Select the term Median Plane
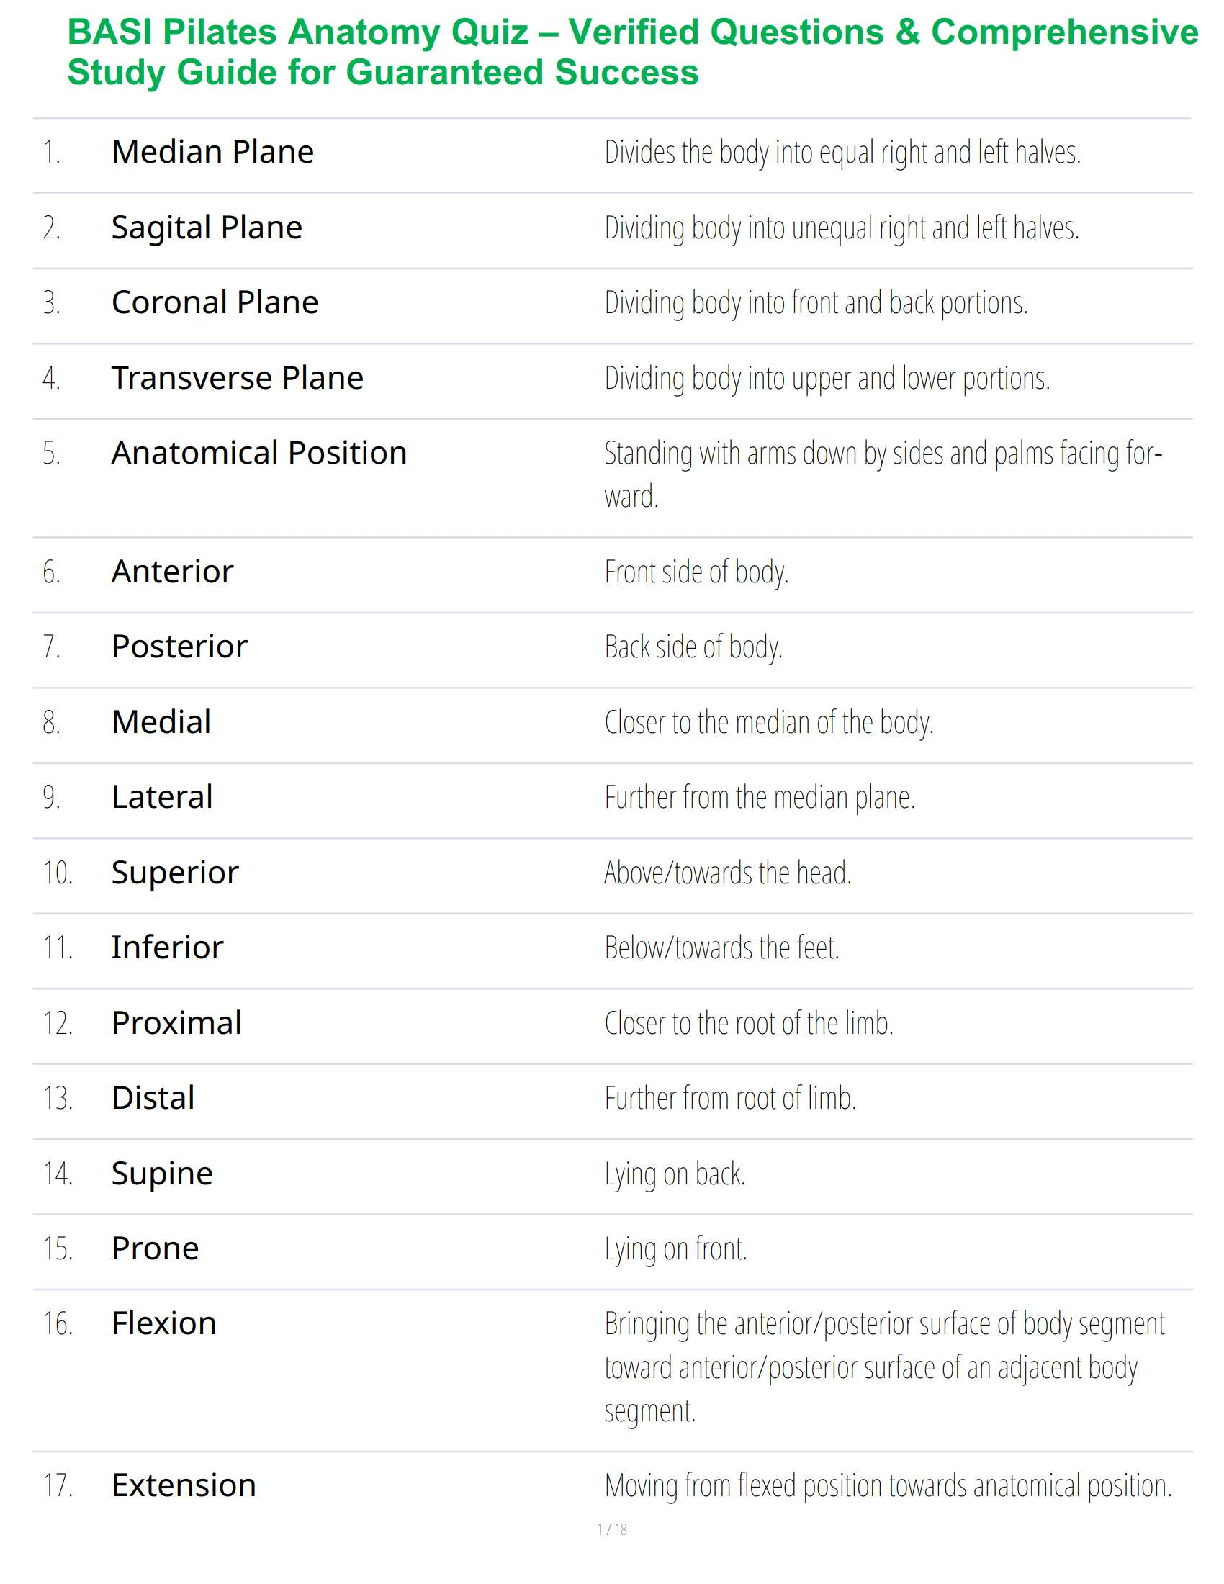This screenshot has width=1224, height=1584. tap(212, 152)
